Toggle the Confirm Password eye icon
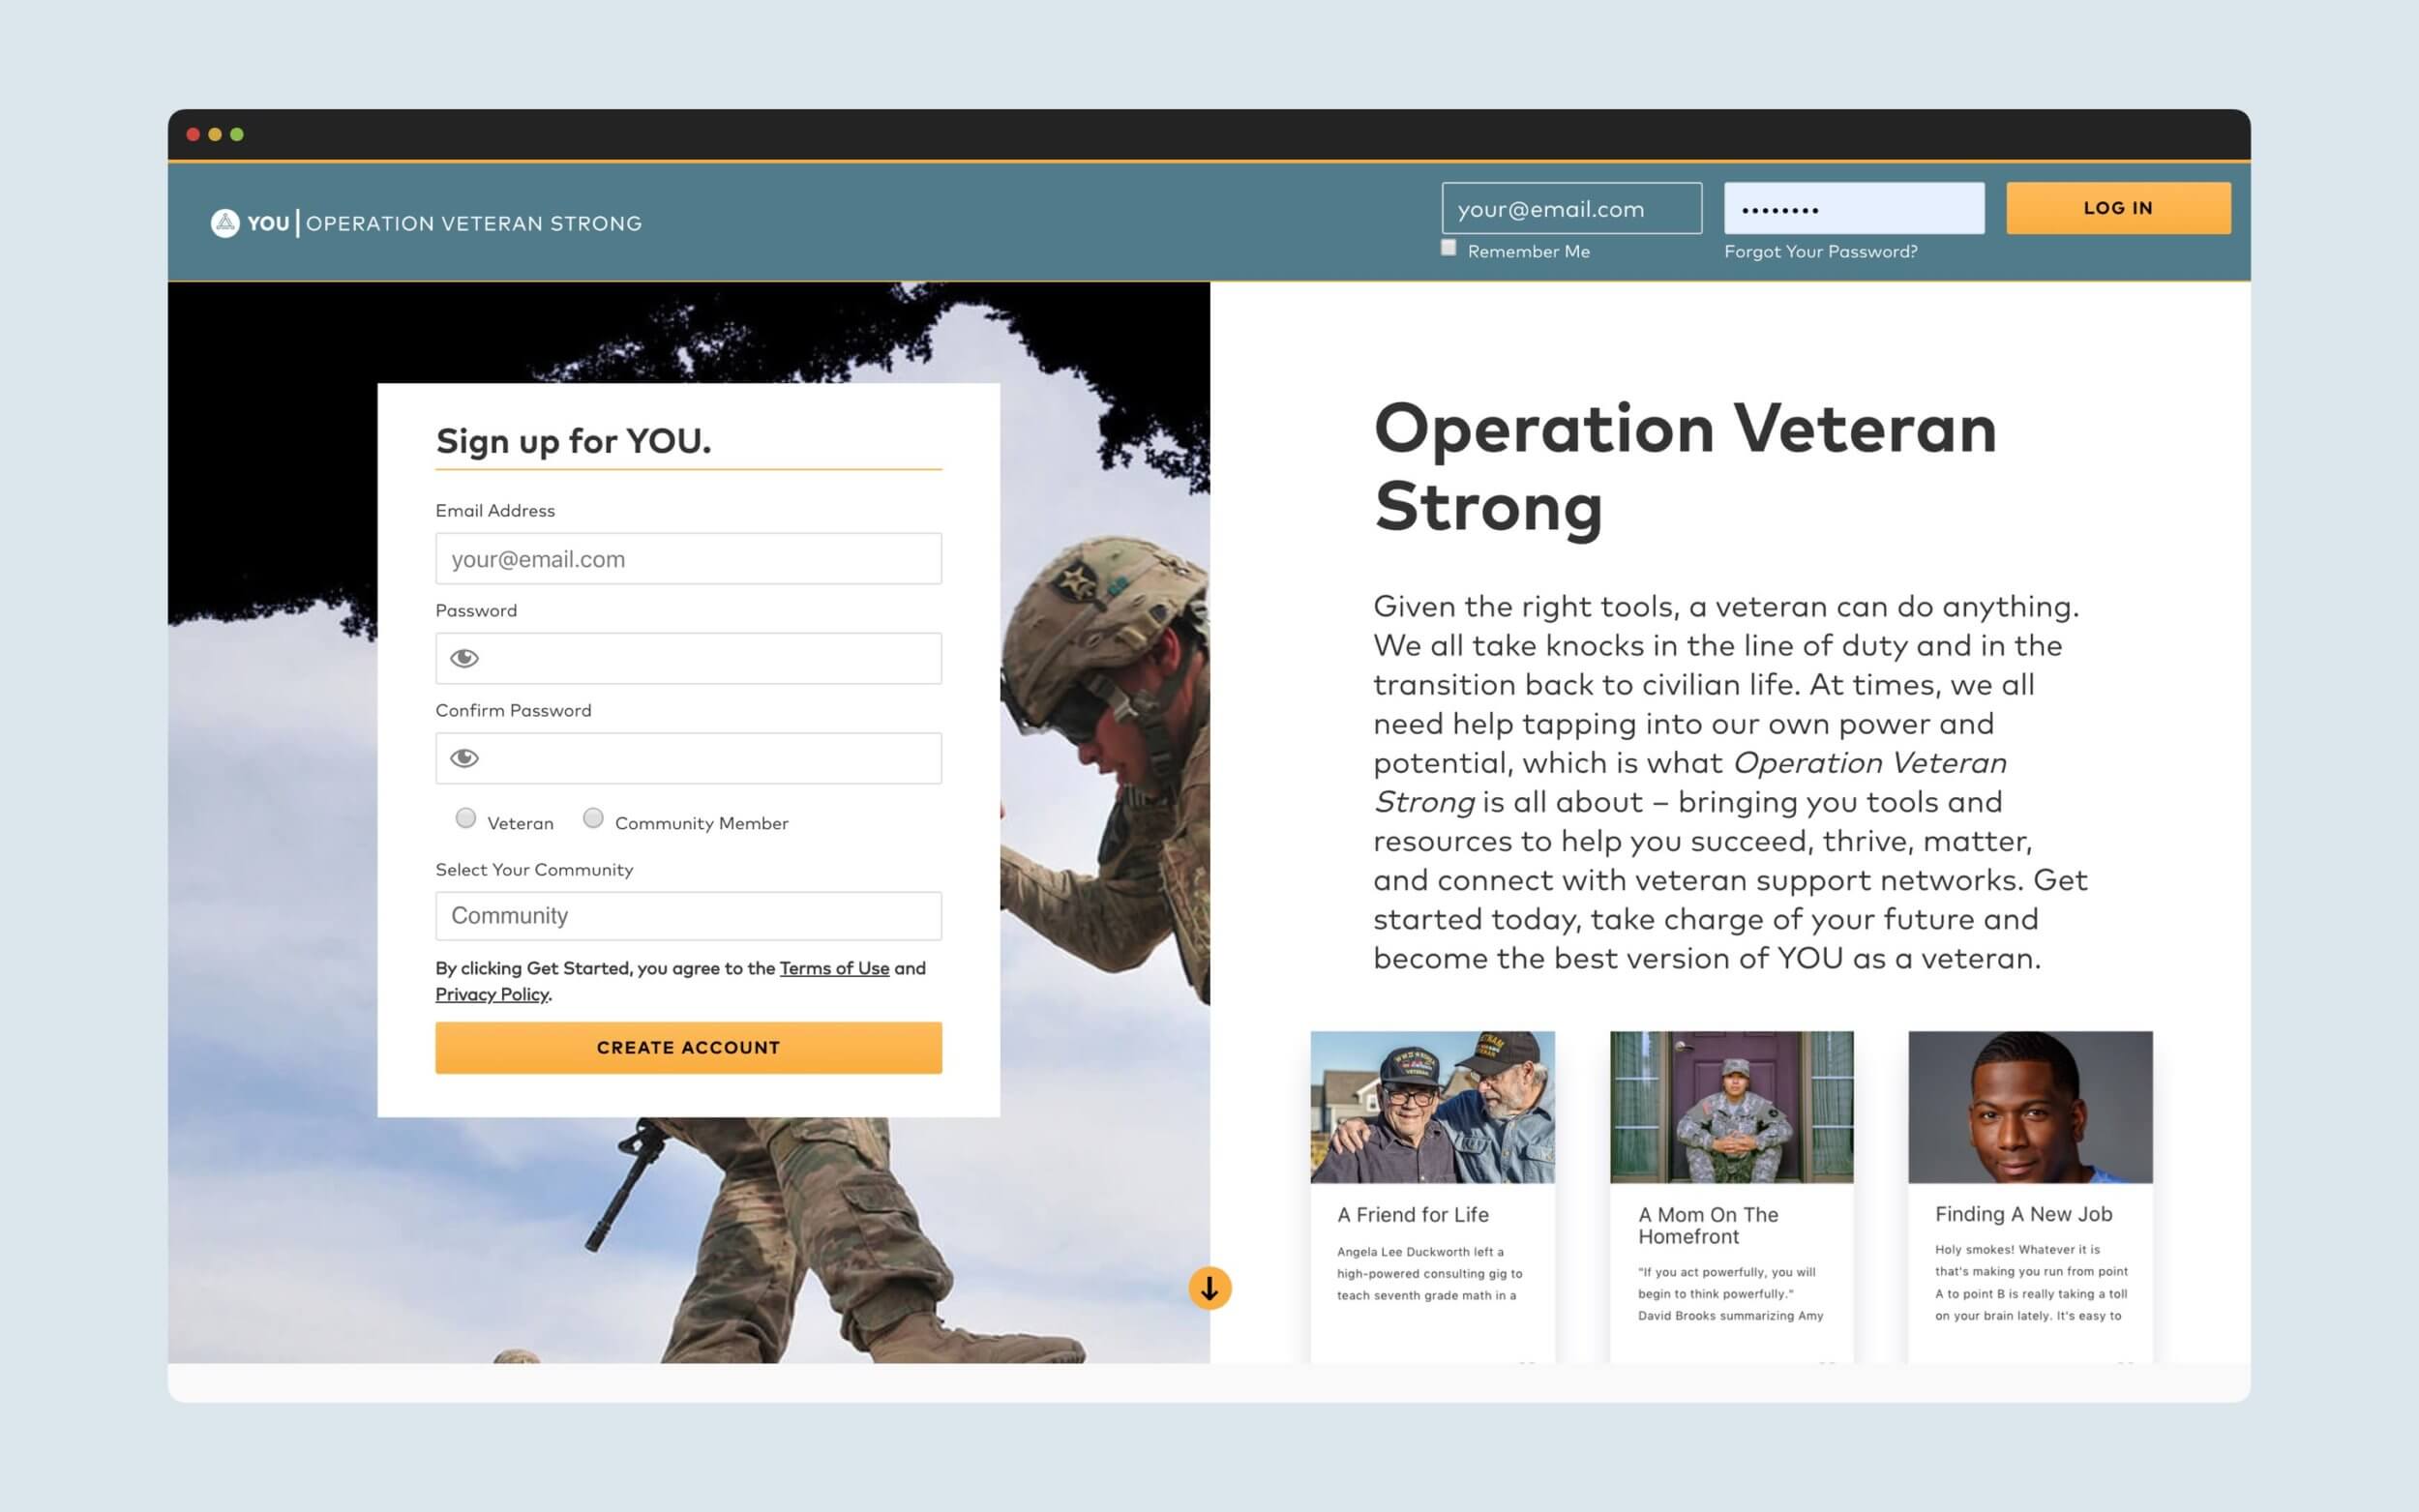Viewport: 2419px width, 1512px height. [464, 758]
